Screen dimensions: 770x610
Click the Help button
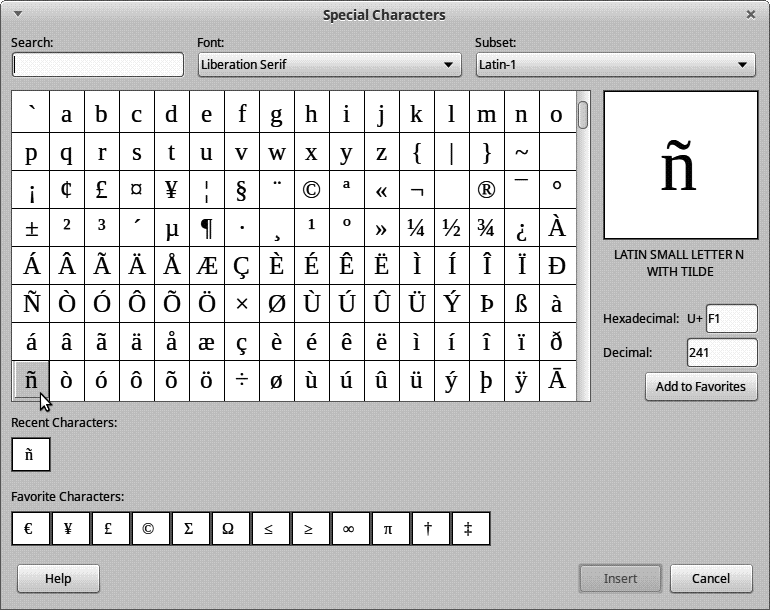tap(58, 579)
